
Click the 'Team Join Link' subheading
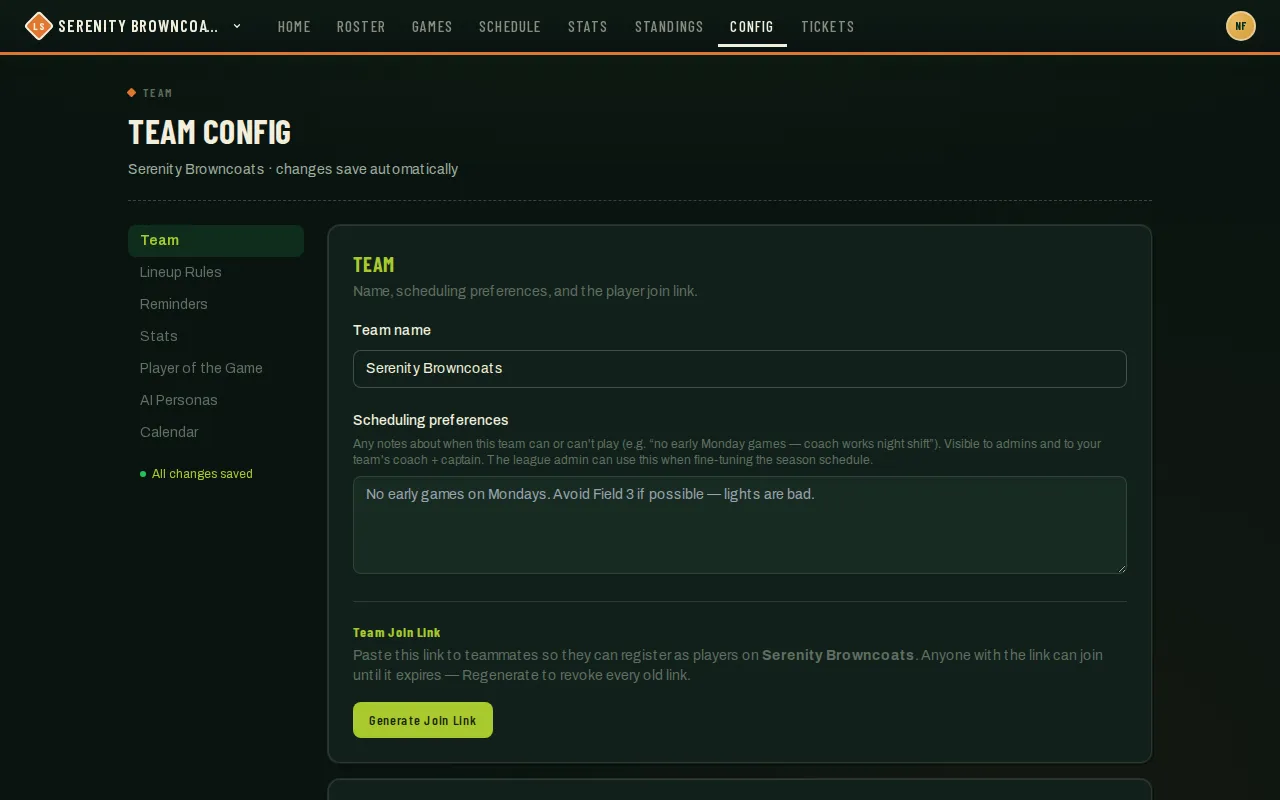[397, 633]
